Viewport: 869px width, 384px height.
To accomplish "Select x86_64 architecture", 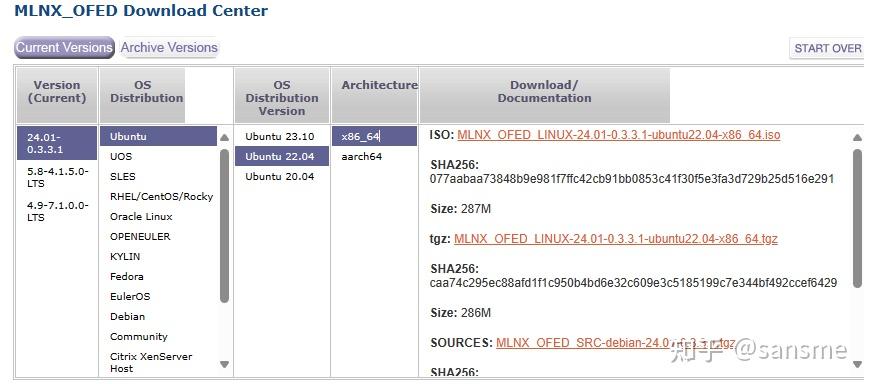I will (375, 136).
